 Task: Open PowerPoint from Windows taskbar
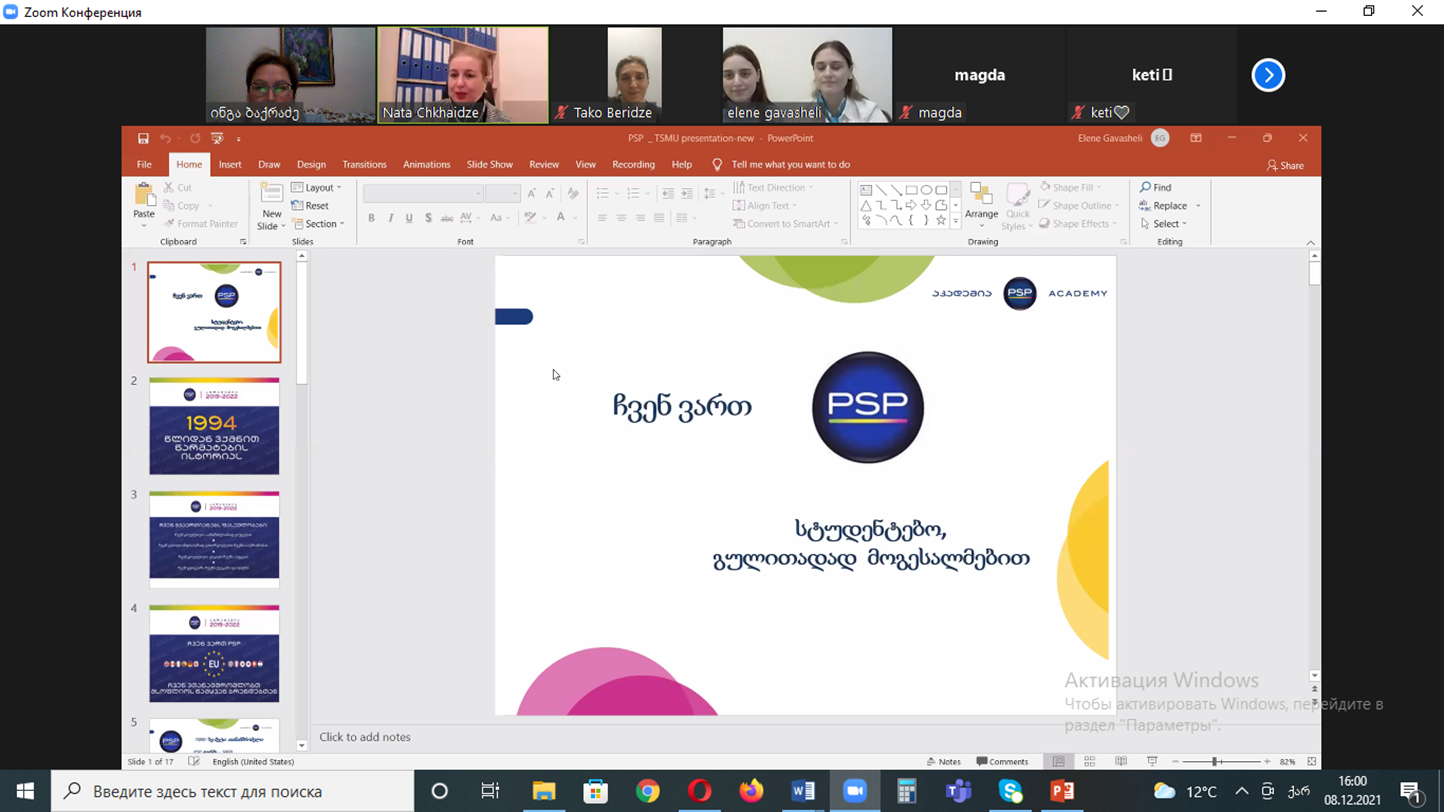tap(1062, 791)
